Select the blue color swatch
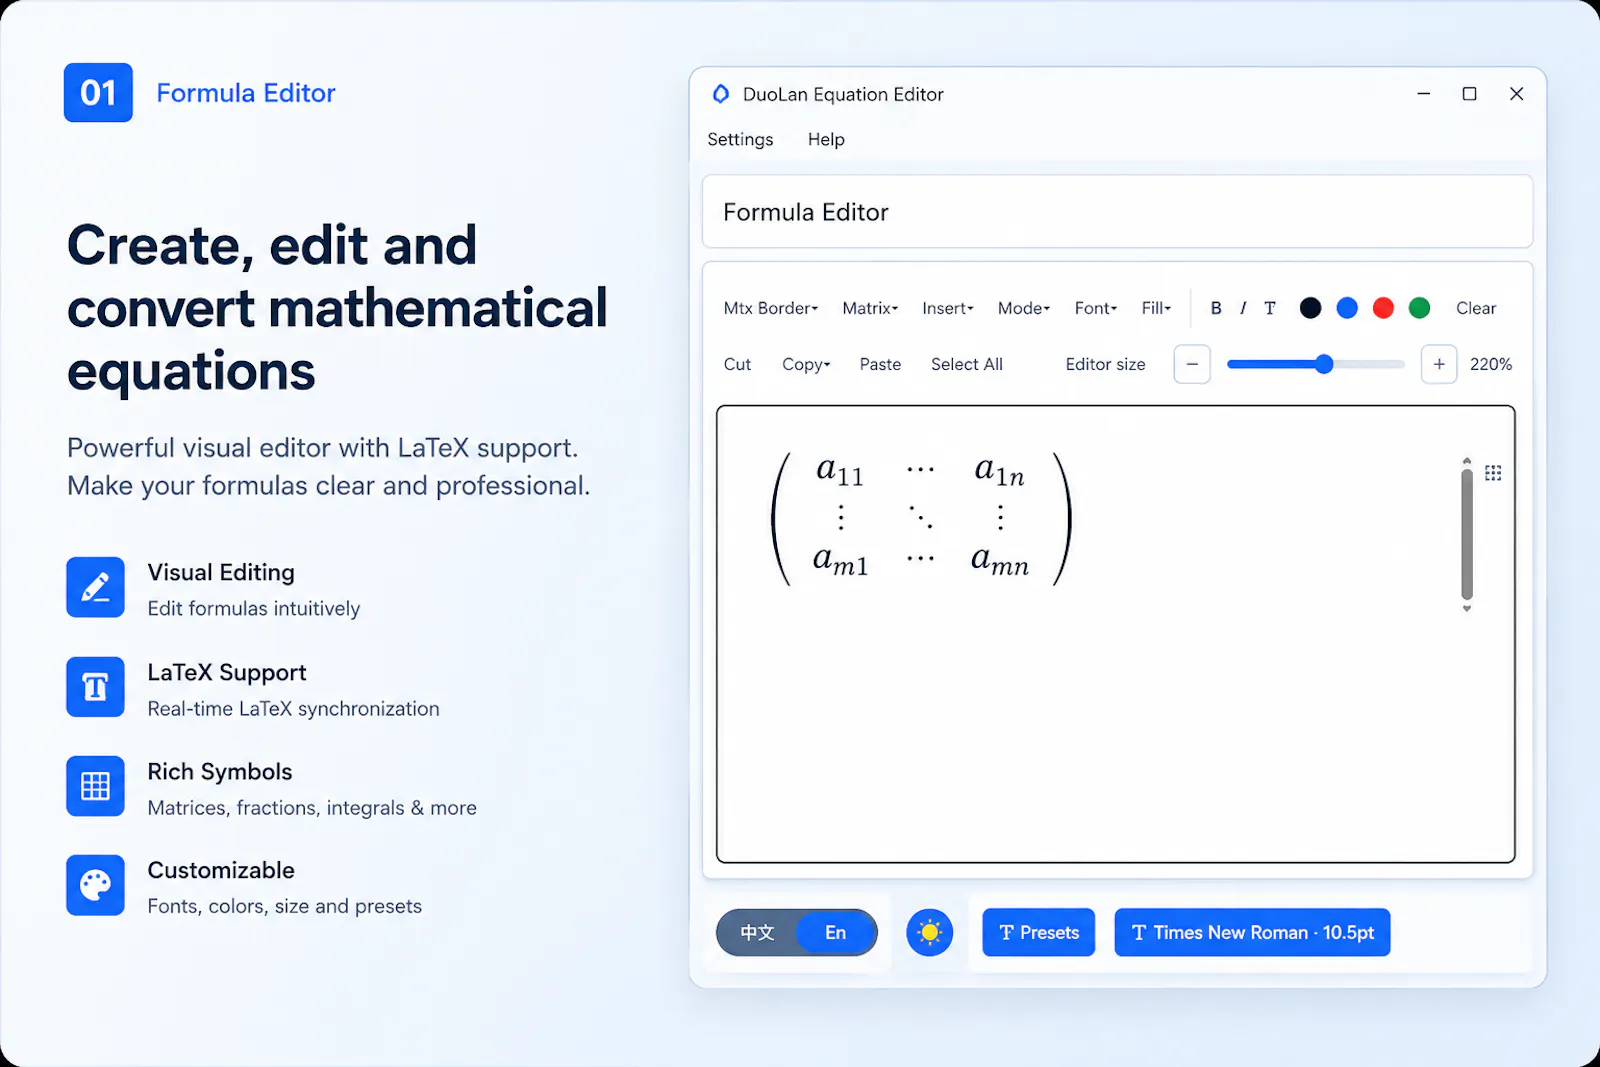 coord(1347,308)
